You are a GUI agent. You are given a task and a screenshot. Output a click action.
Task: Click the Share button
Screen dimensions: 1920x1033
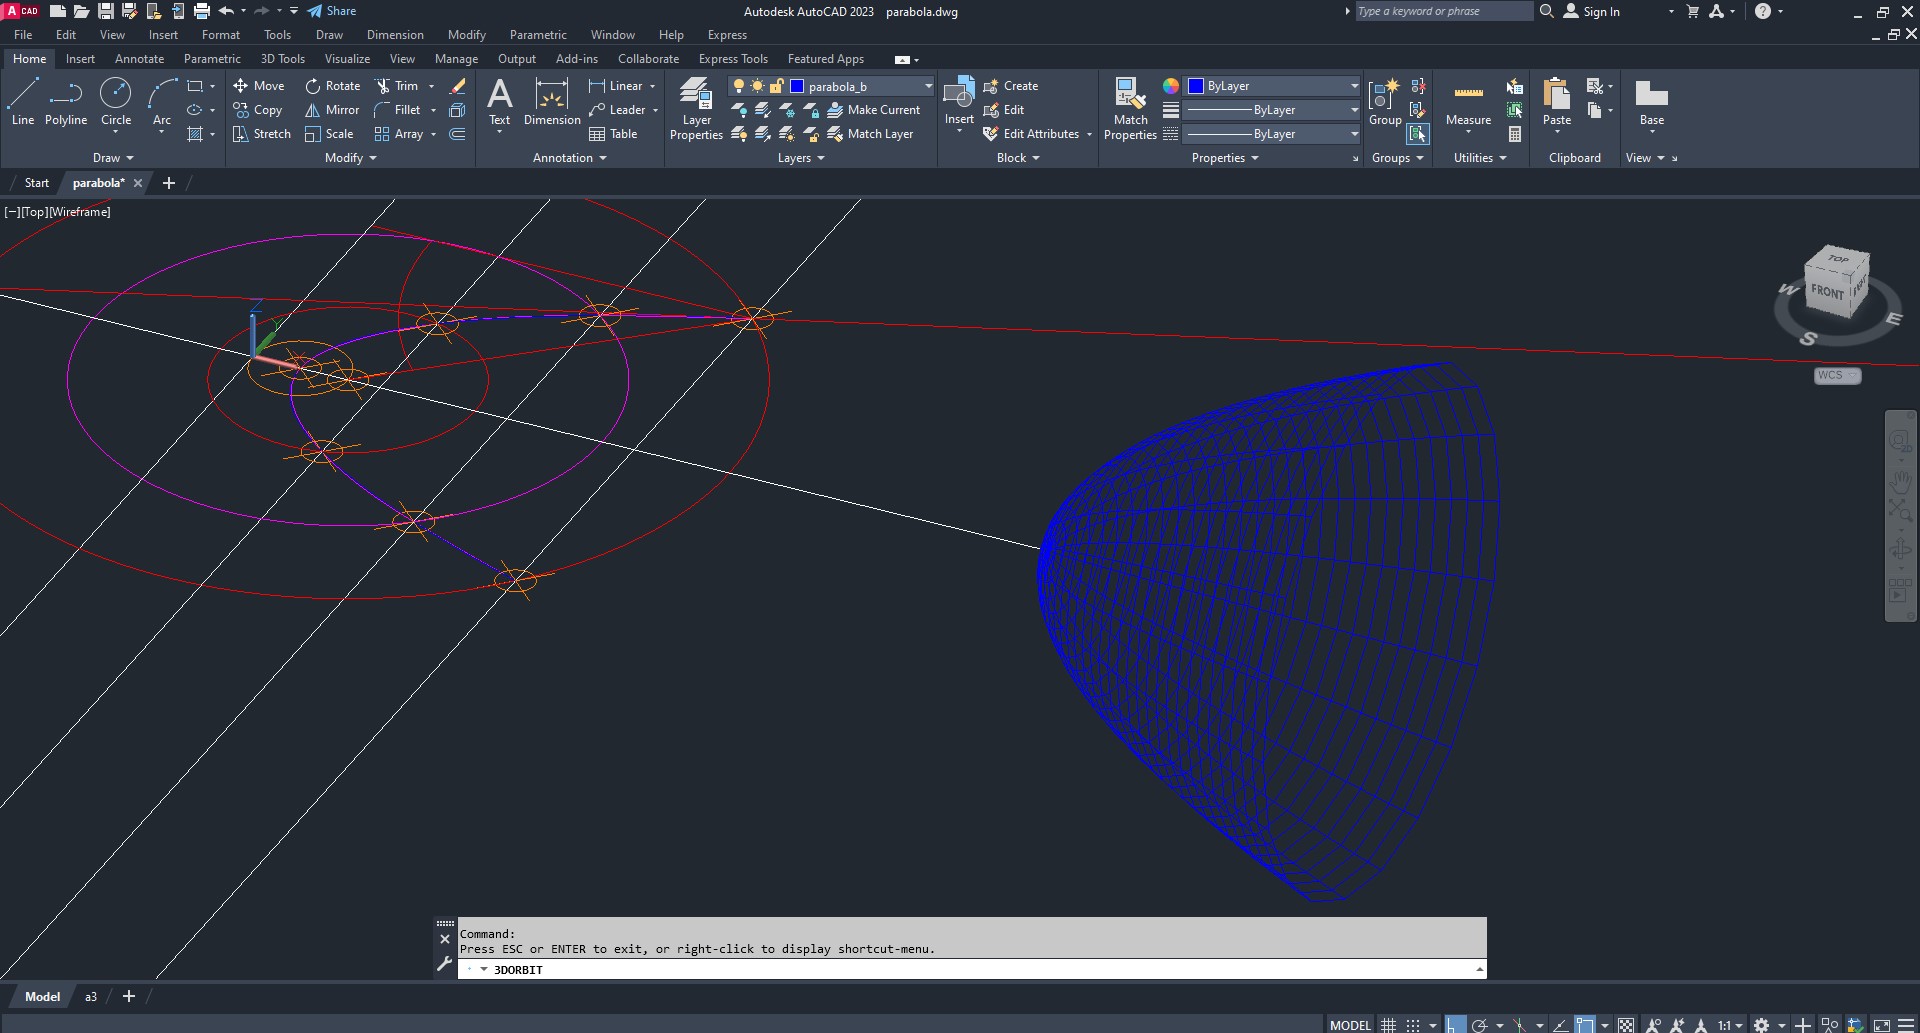click(x=332, y=11)
